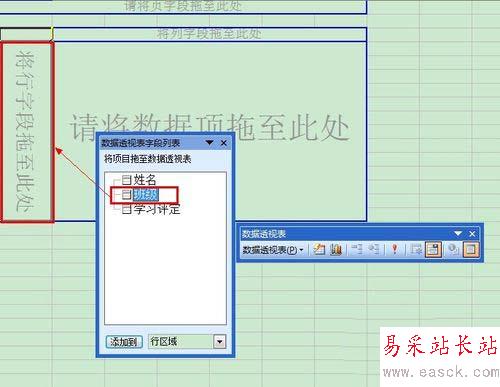This screenshot has height=387, width=500.
Task: Click the 学习评定 field icon
Action: pos(126,210)
